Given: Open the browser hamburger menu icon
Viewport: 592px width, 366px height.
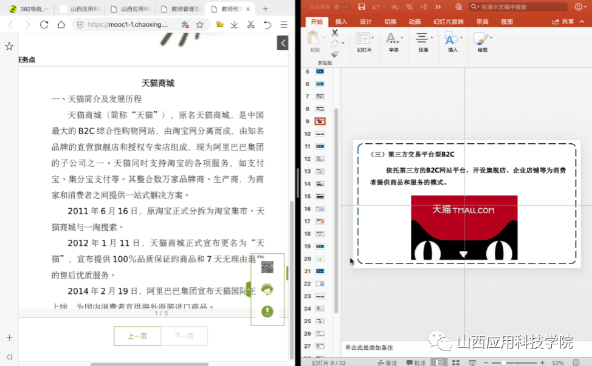Looking at the screenshot, I should pos(284,25).
